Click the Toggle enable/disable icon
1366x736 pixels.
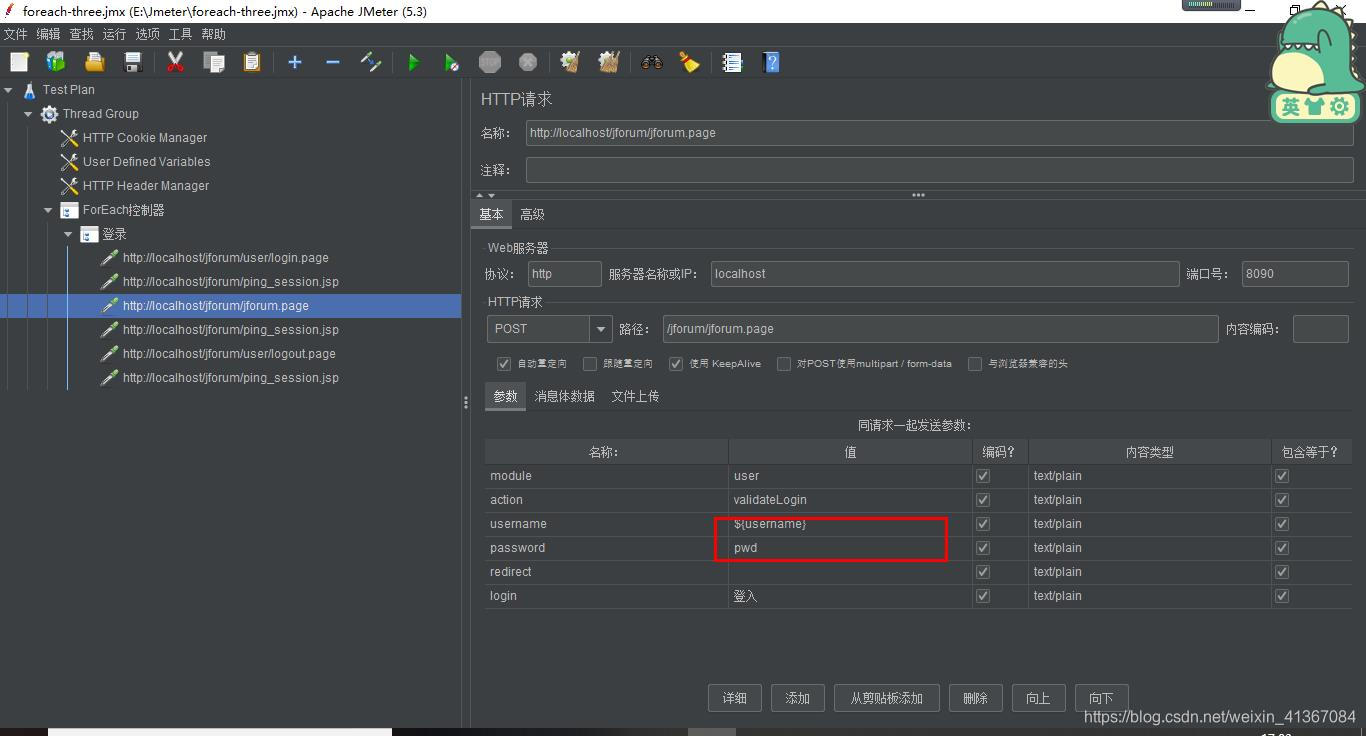[370, 62]
